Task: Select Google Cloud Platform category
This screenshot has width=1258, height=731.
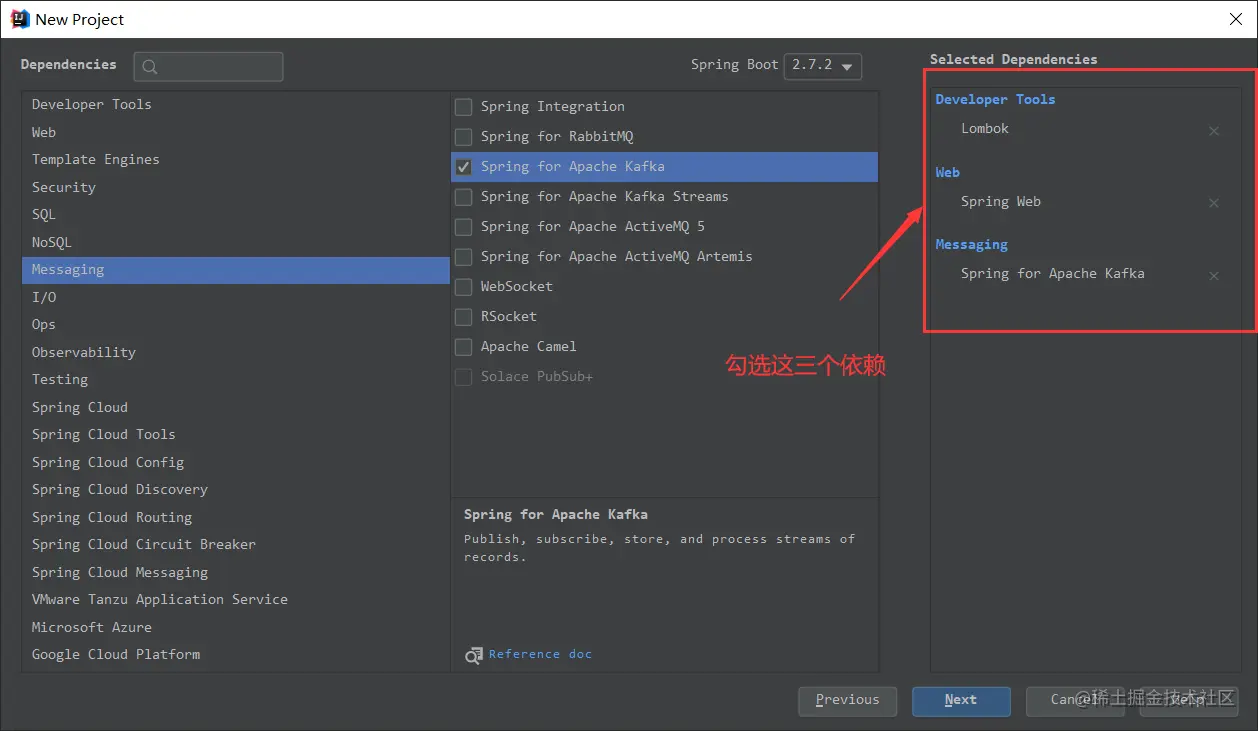Action: point(236,654)
